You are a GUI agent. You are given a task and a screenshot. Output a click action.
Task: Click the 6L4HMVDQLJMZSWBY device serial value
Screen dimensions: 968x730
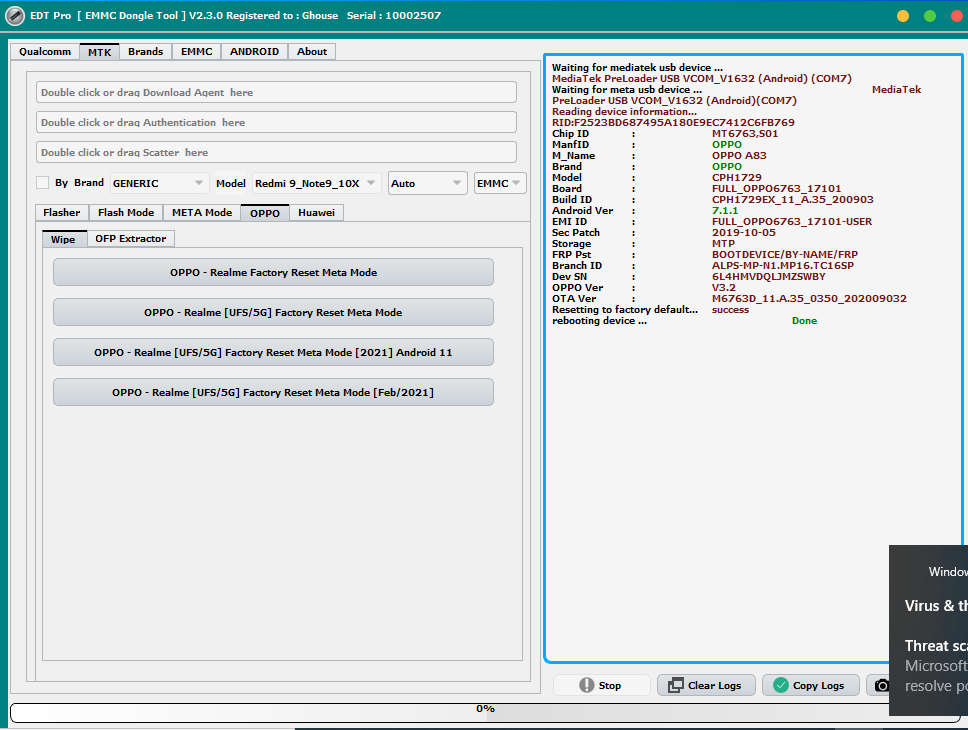tap(769, 277)
